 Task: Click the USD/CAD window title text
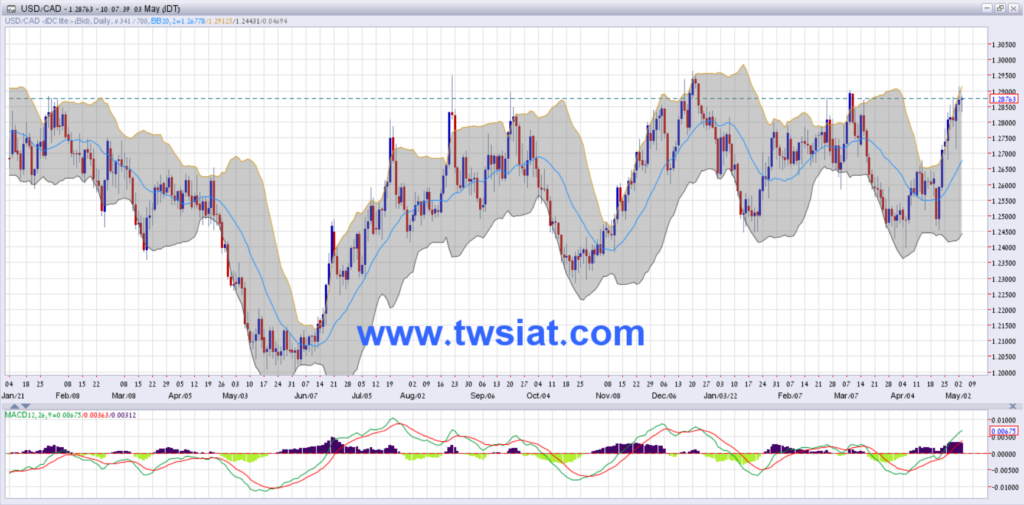tap(101, 8)
